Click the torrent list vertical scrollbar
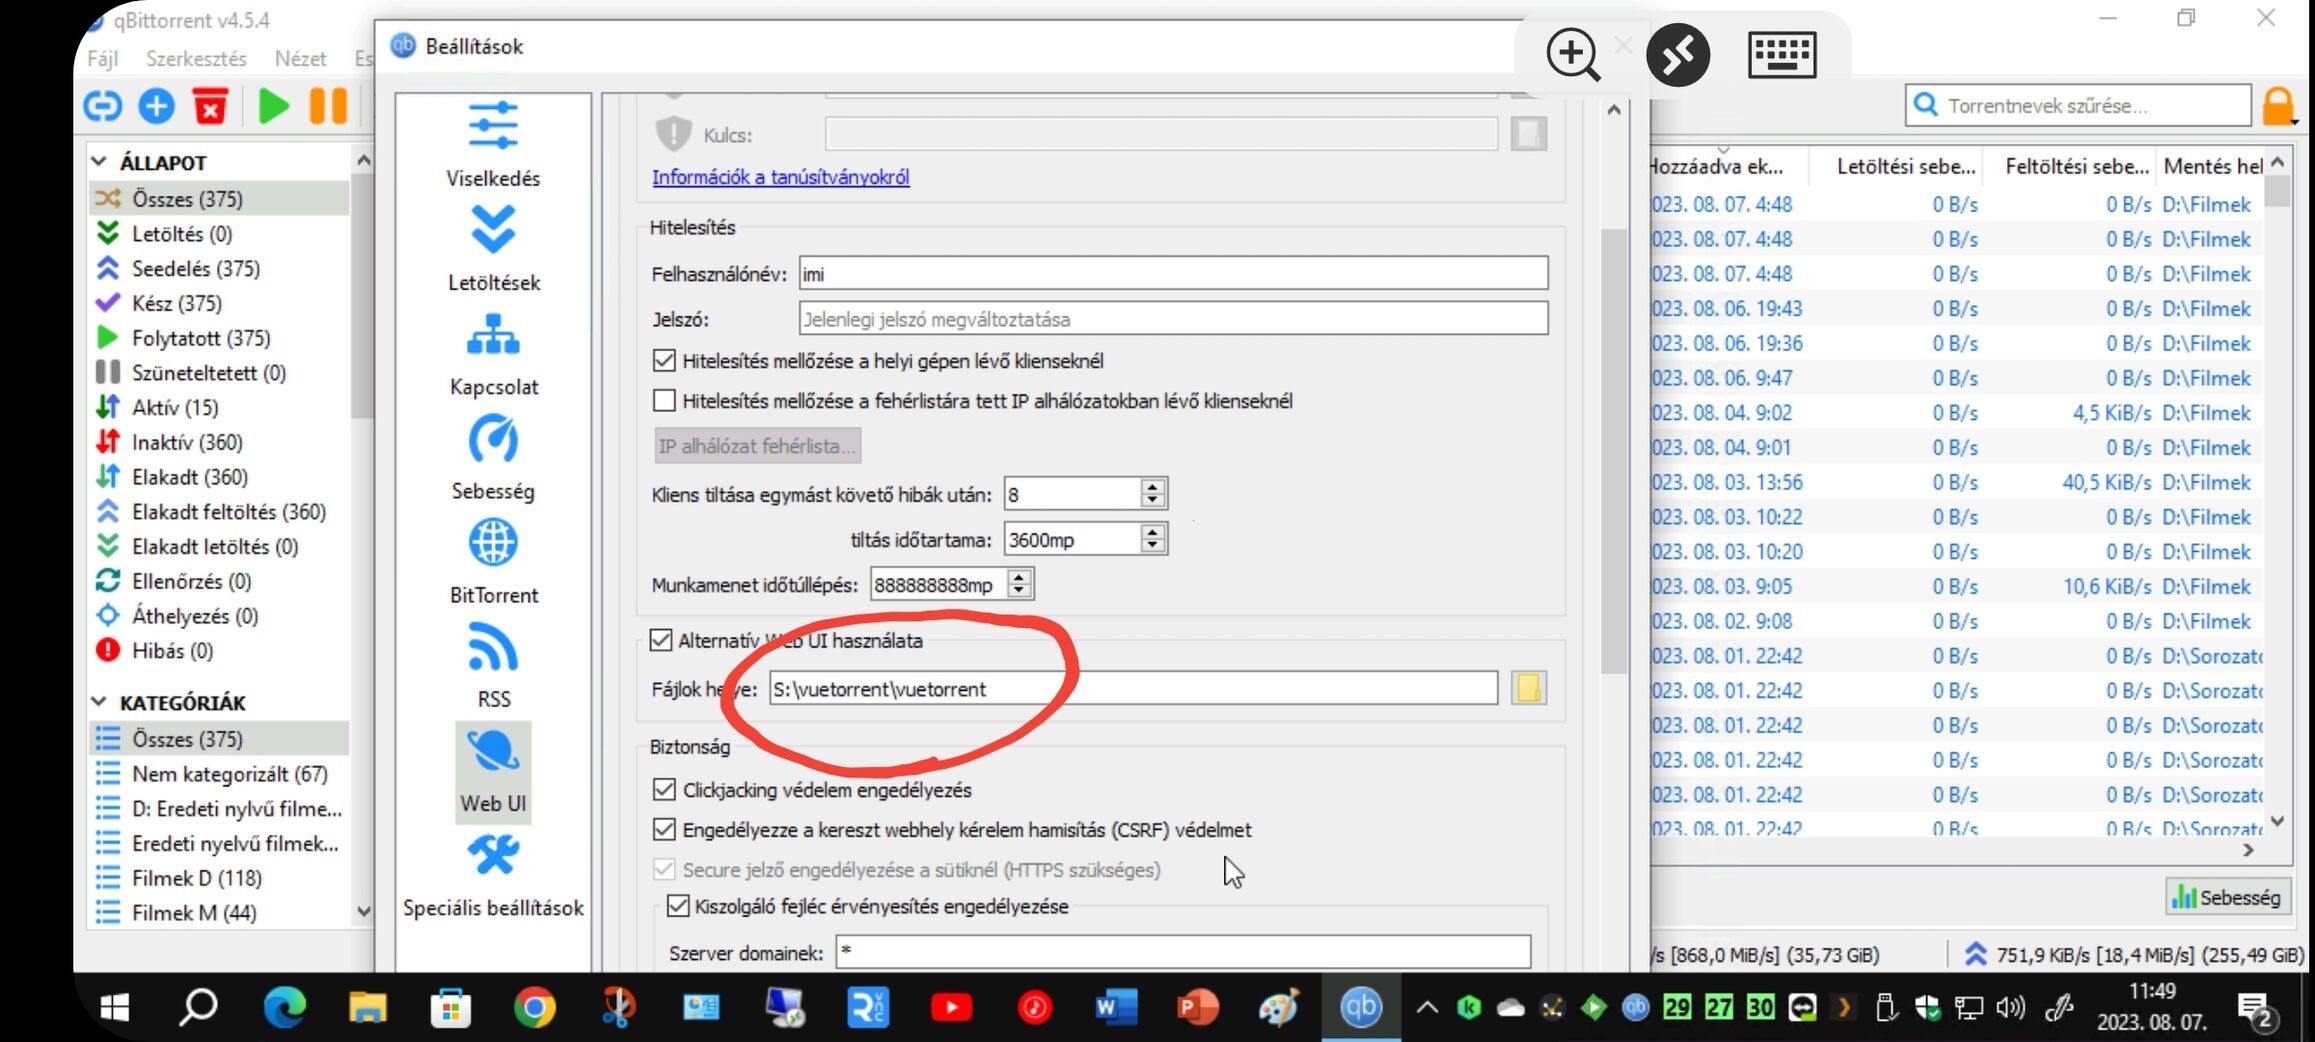Image resolution: width=2315 pixels, height=1042 pixels. click(2278, 190)
